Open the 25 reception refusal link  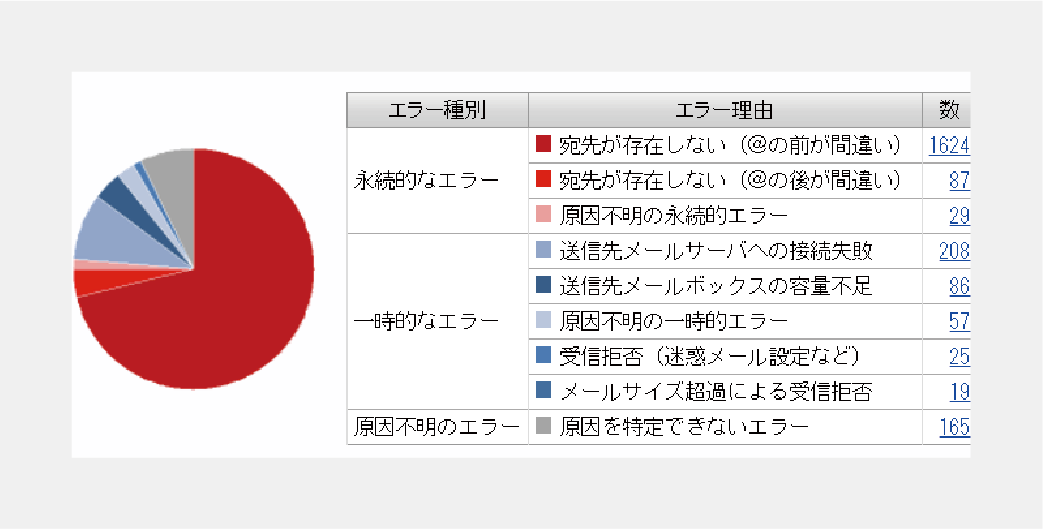pyautogui.click(x=959, y=357)
